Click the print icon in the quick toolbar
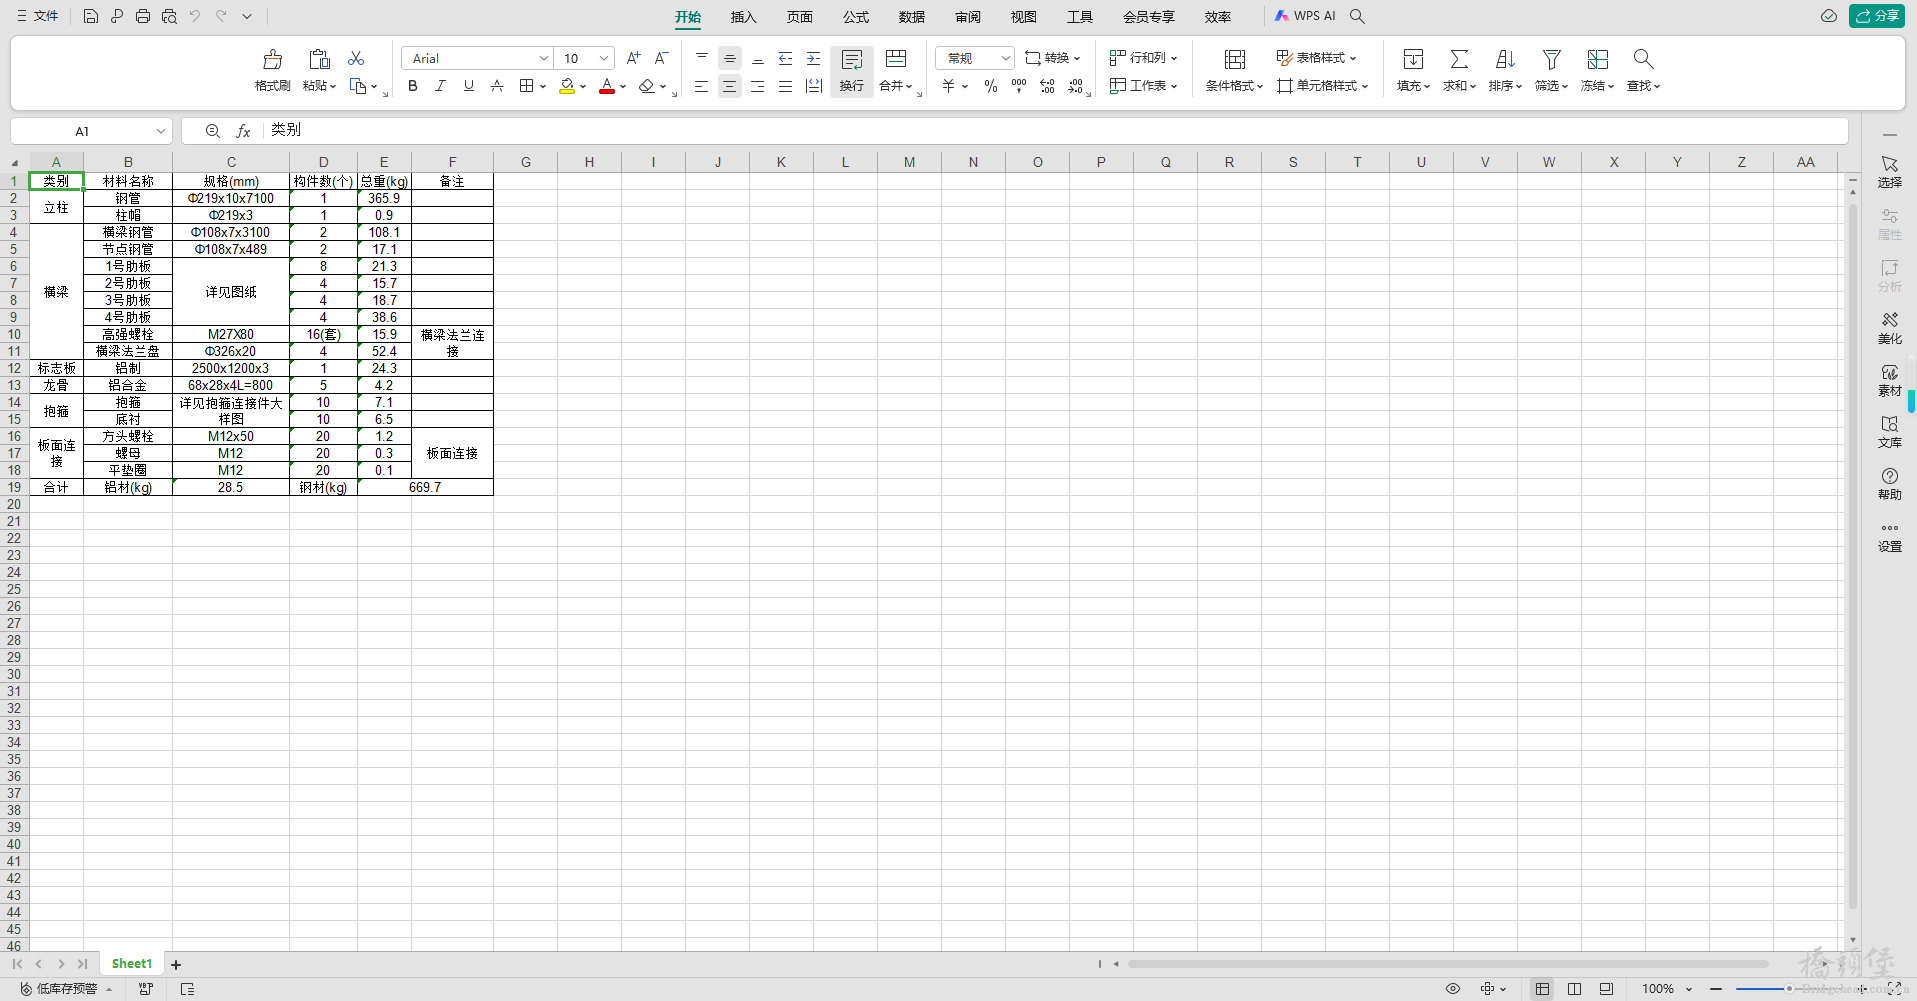The image size is (1917, 1001). [142, 16]
